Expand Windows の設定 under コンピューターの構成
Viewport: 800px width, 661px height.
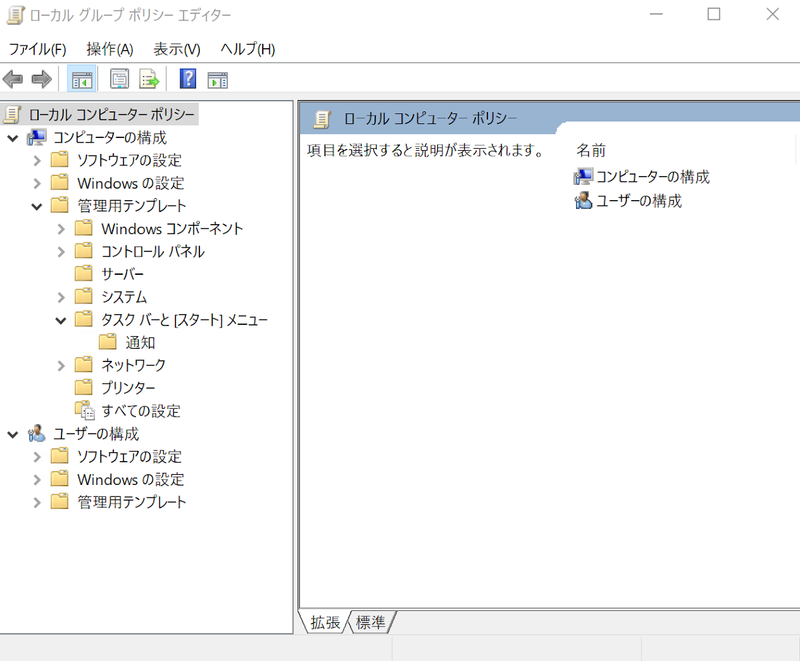point(37,183)
